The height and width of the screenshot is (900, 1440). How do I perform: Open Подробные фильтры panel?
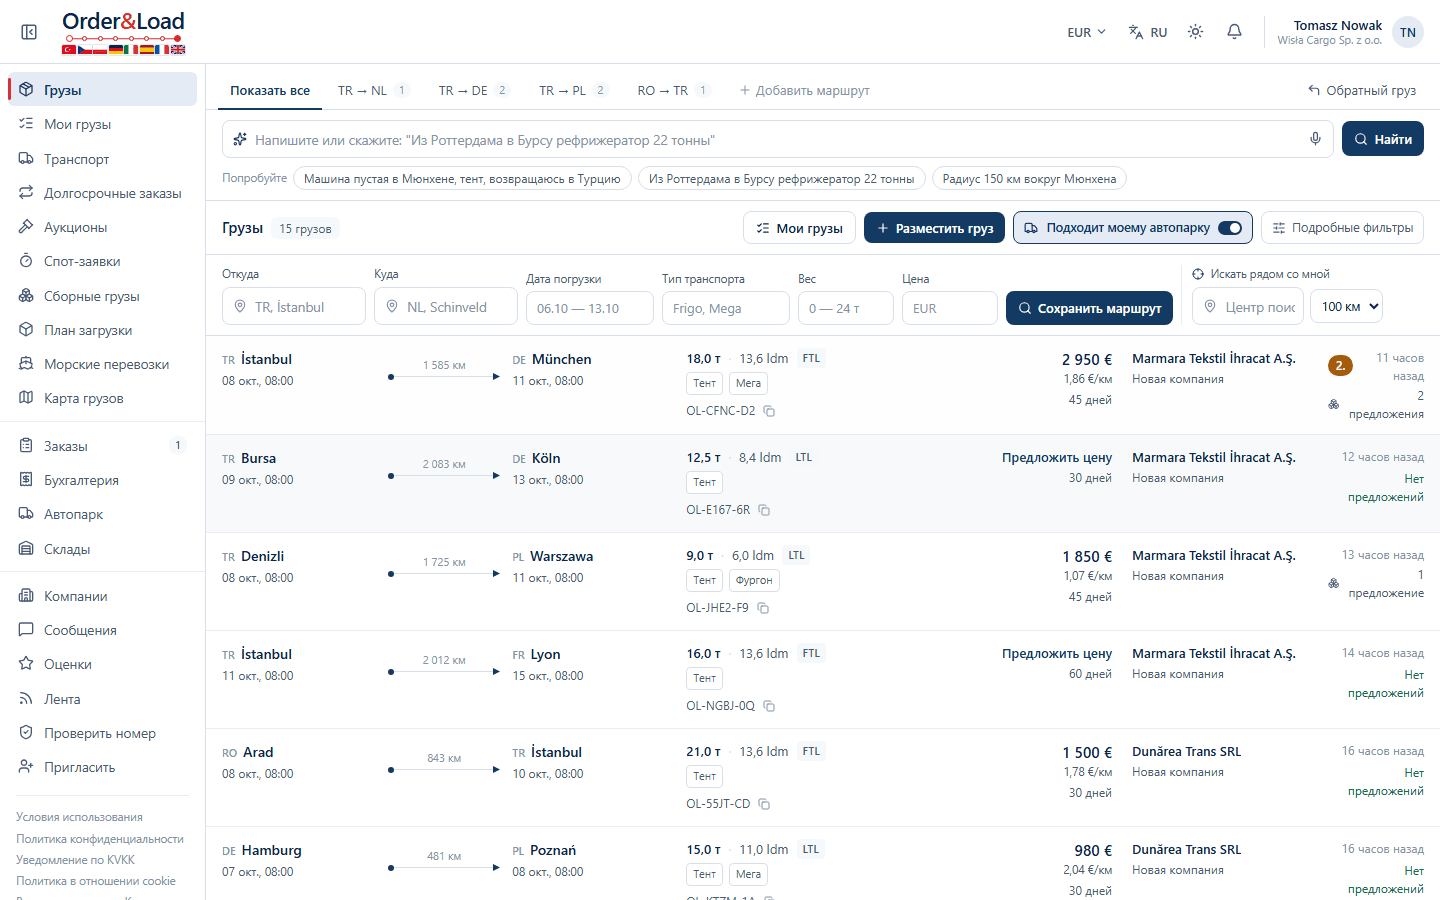[1342, 228]
